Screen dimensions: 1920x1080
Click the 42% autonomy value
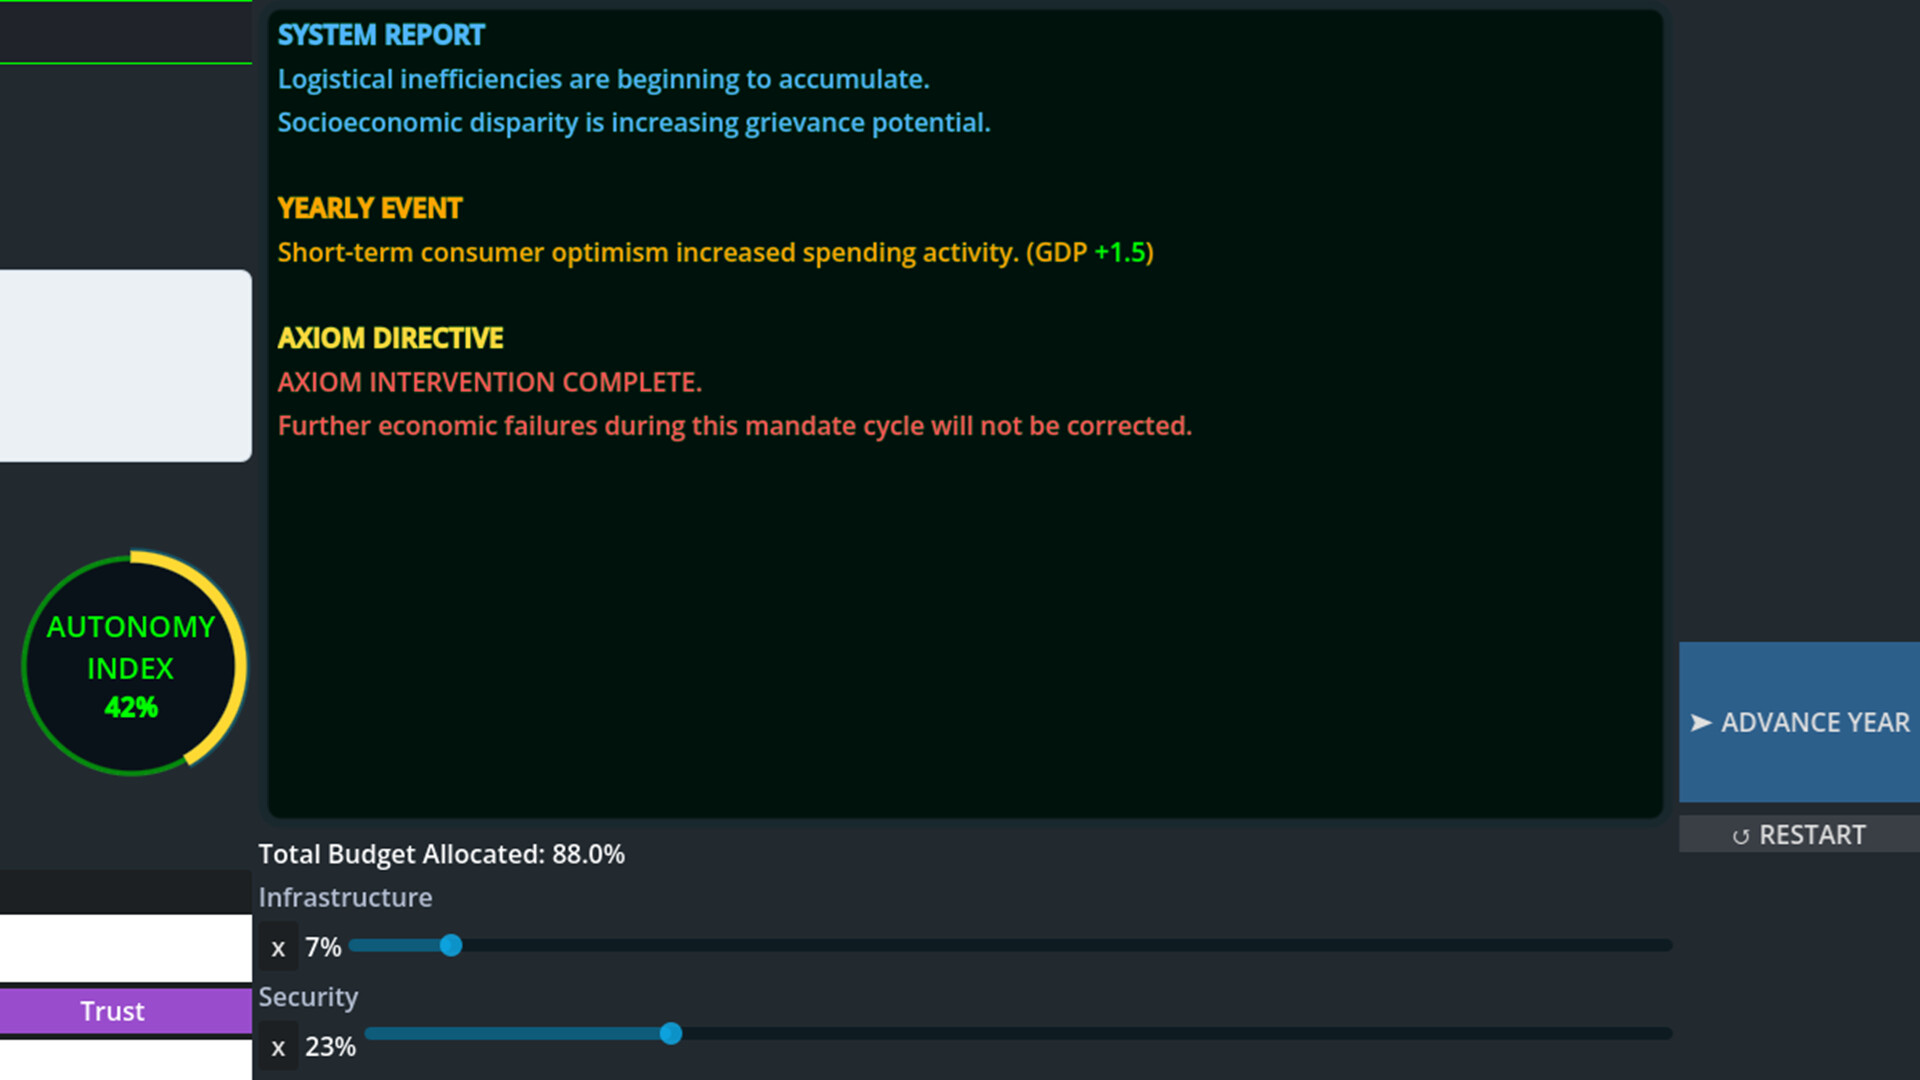131,708
